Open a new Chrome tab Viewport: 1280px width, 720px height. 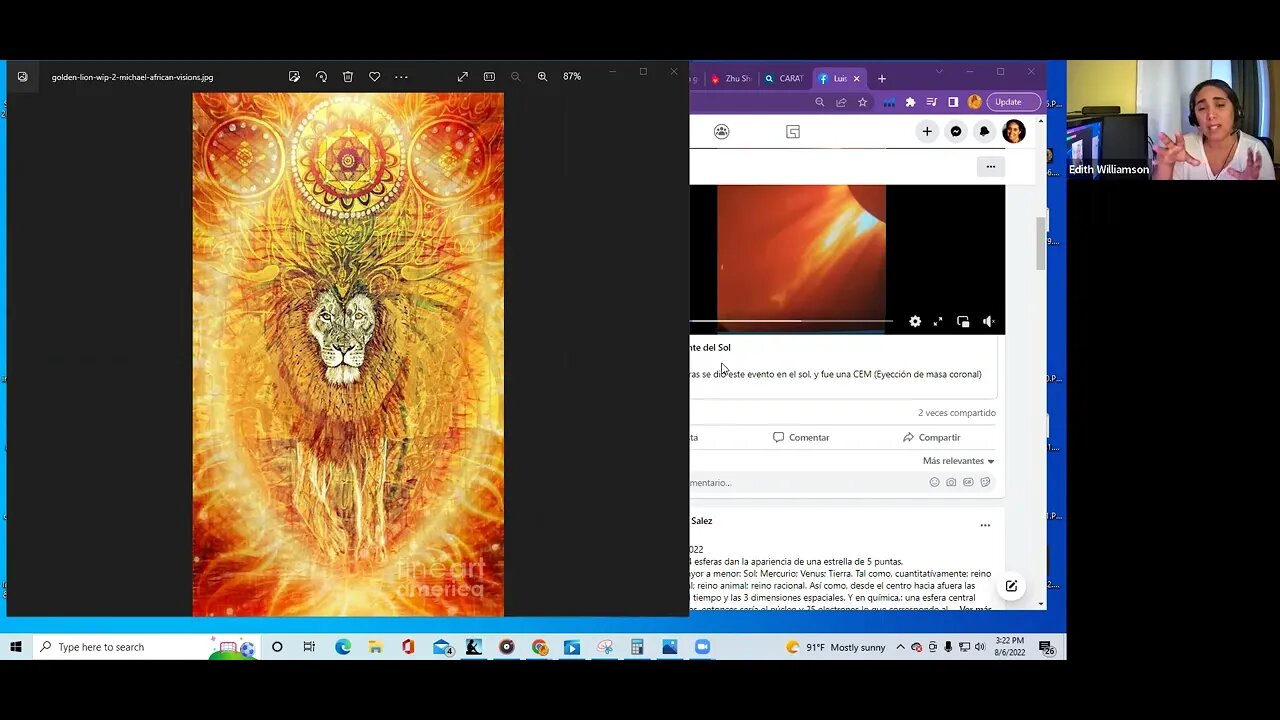coord(881,78)
